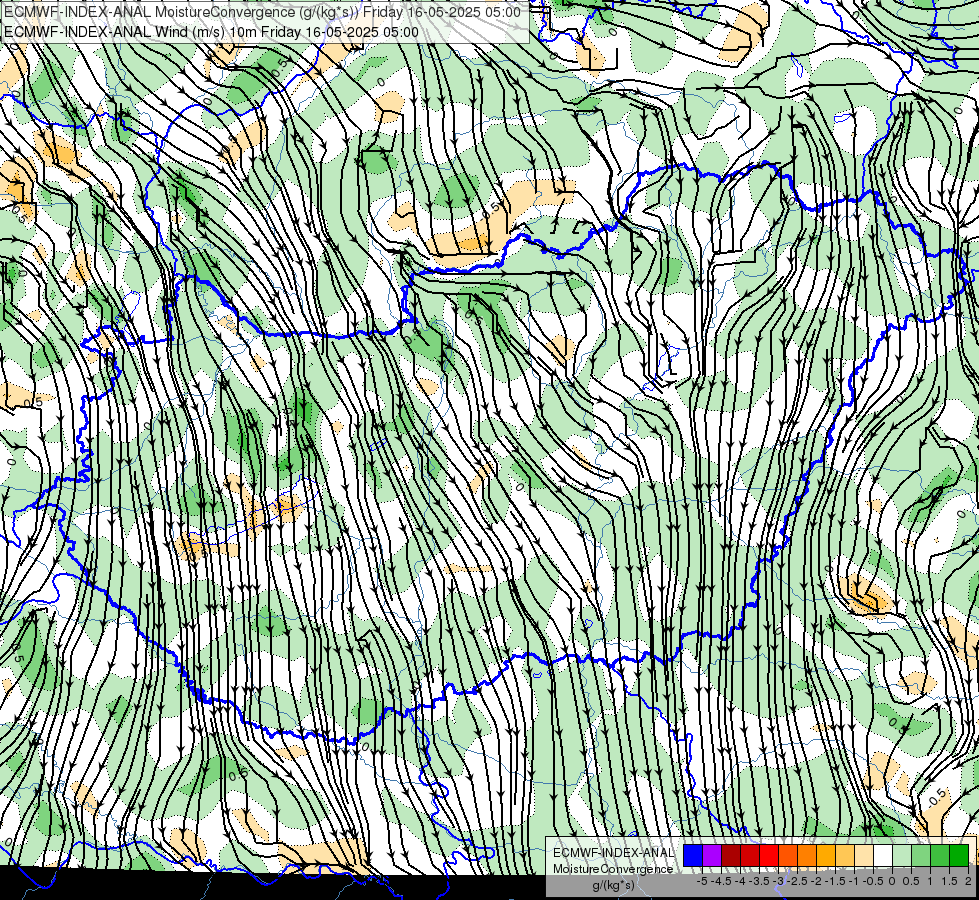Click the -3 legend scale value
The image size is (979, 900).
coord(778,881)
